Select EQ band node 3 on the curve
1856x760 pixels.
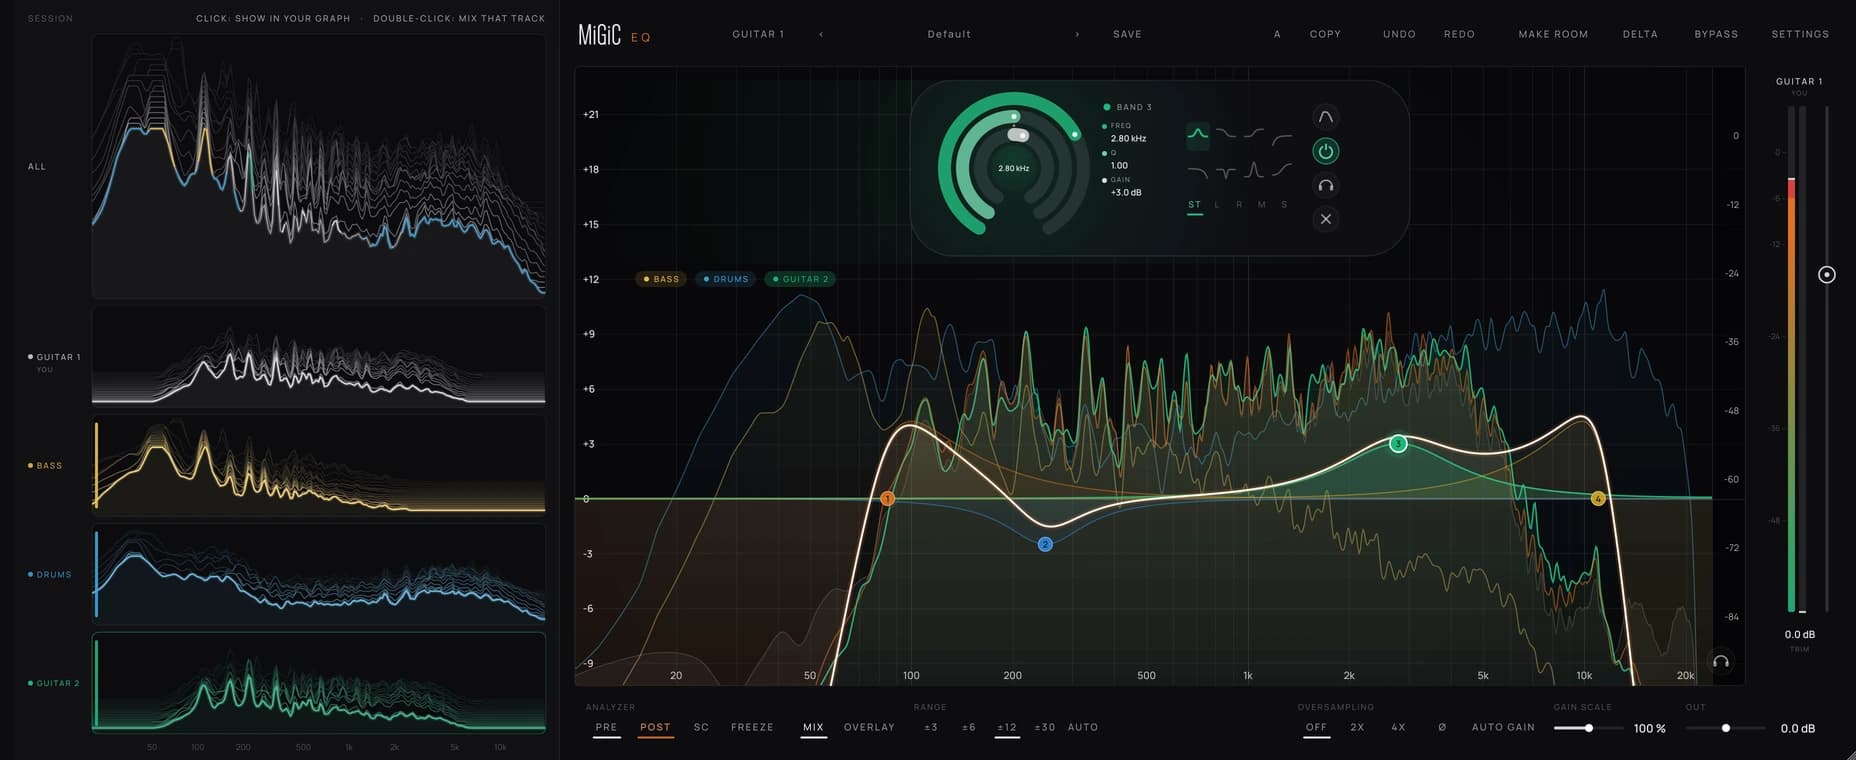[1398, 443]
